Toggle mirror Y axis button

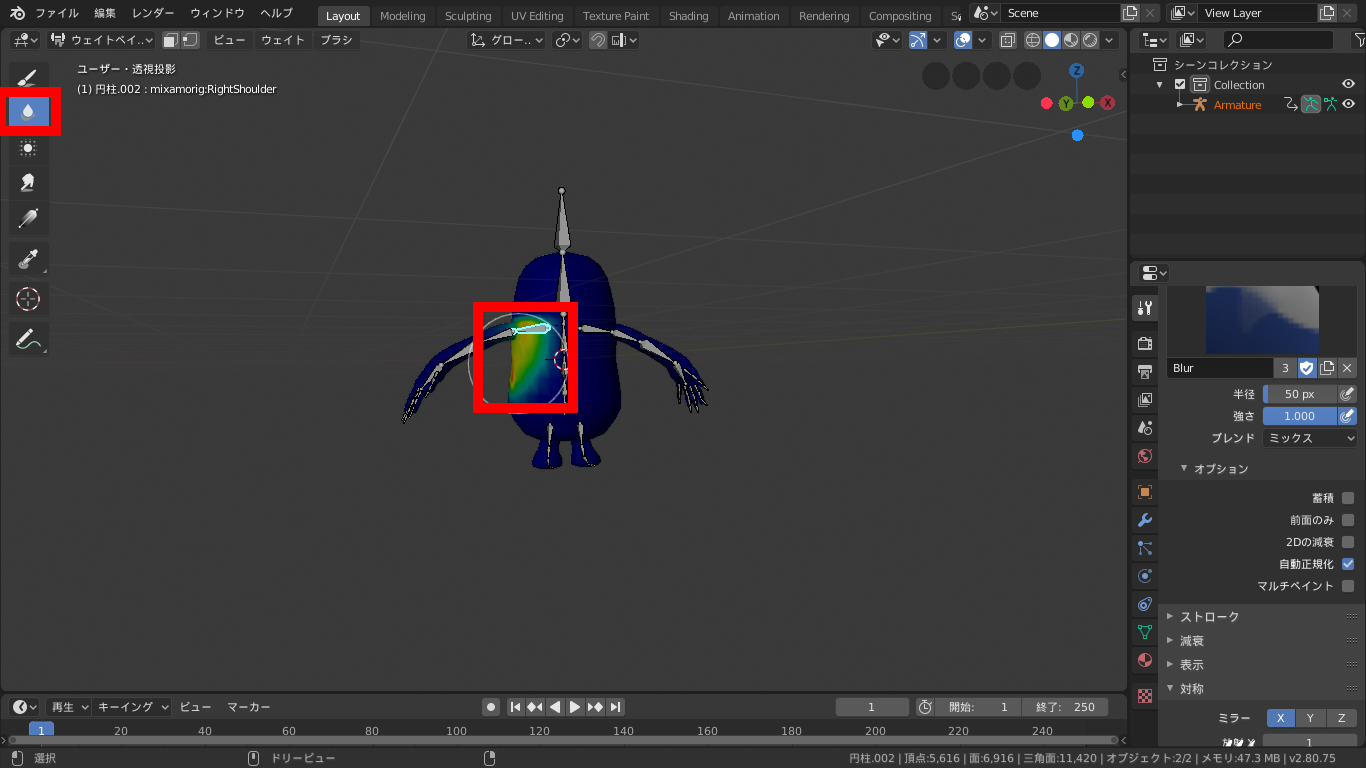click(1309, 718)
